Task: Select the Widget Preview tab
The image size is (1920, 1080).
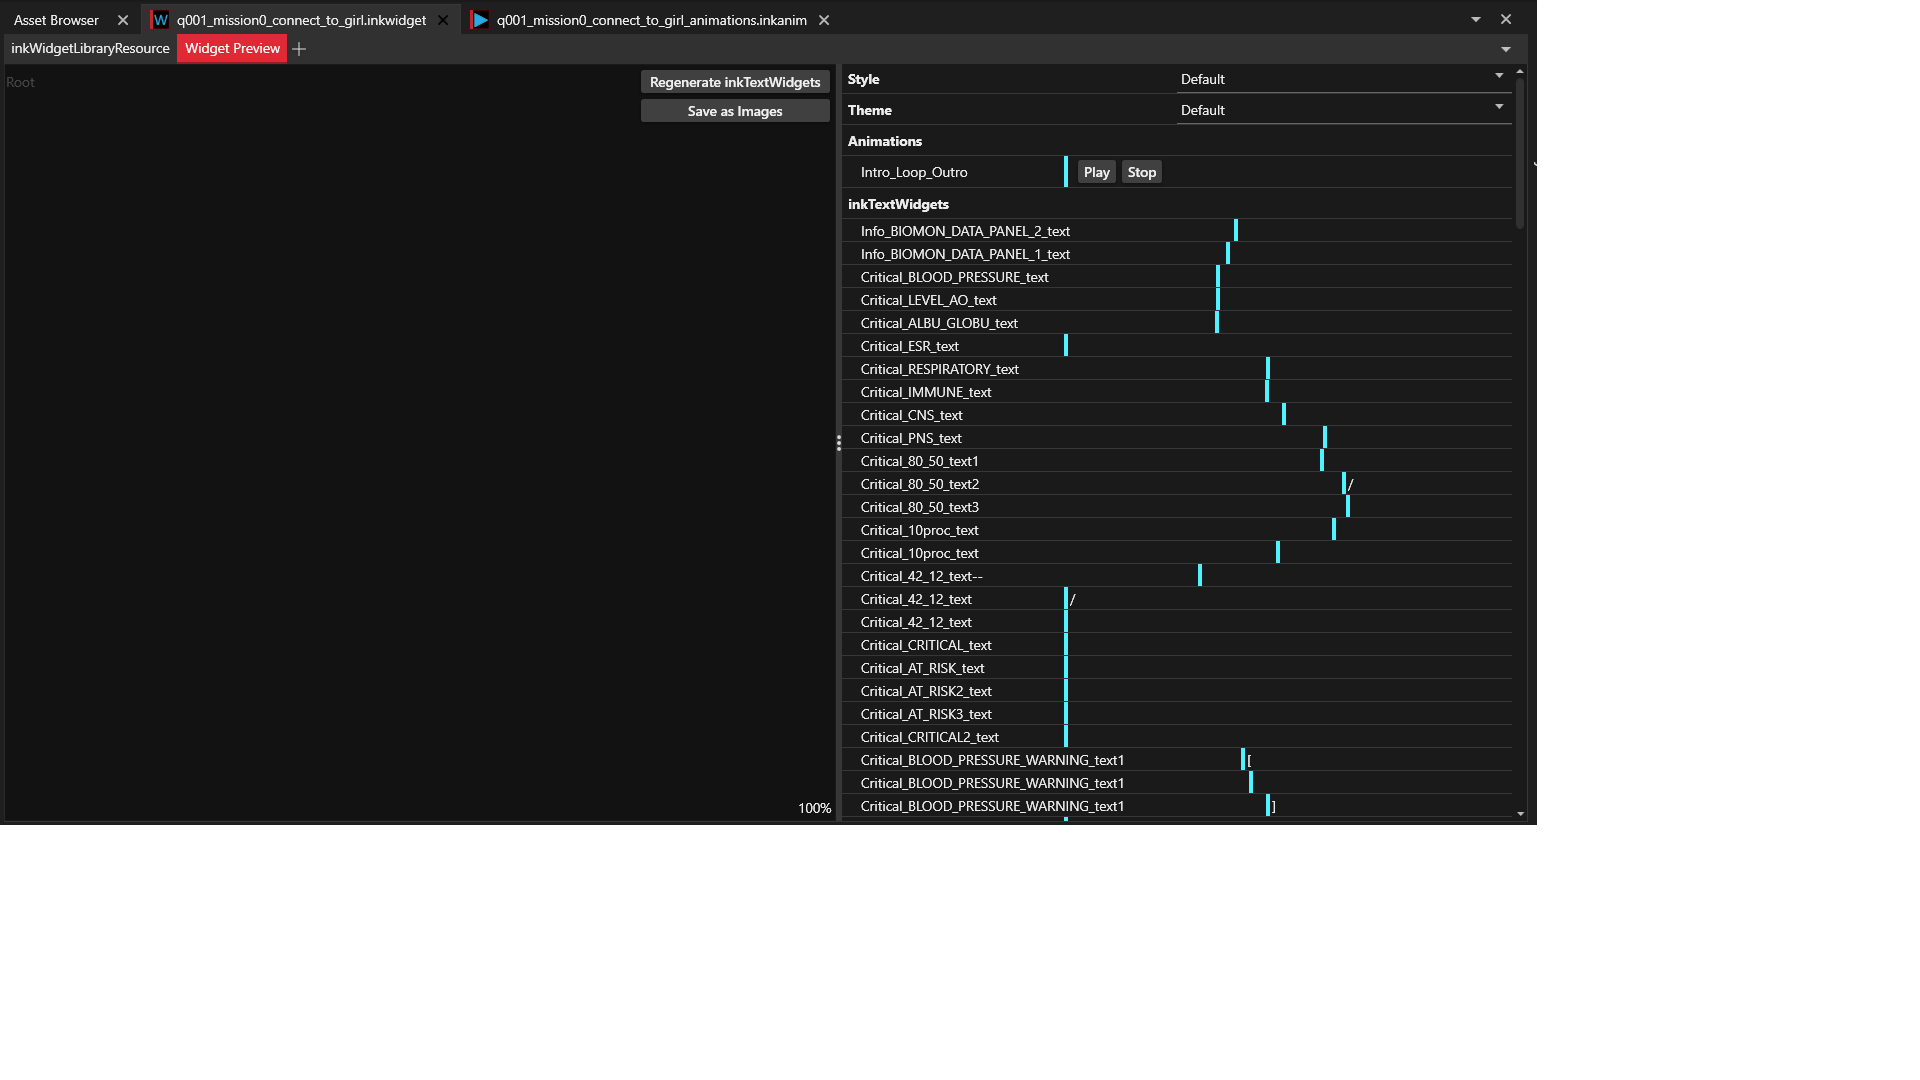Action: click(x=231, y=49)
